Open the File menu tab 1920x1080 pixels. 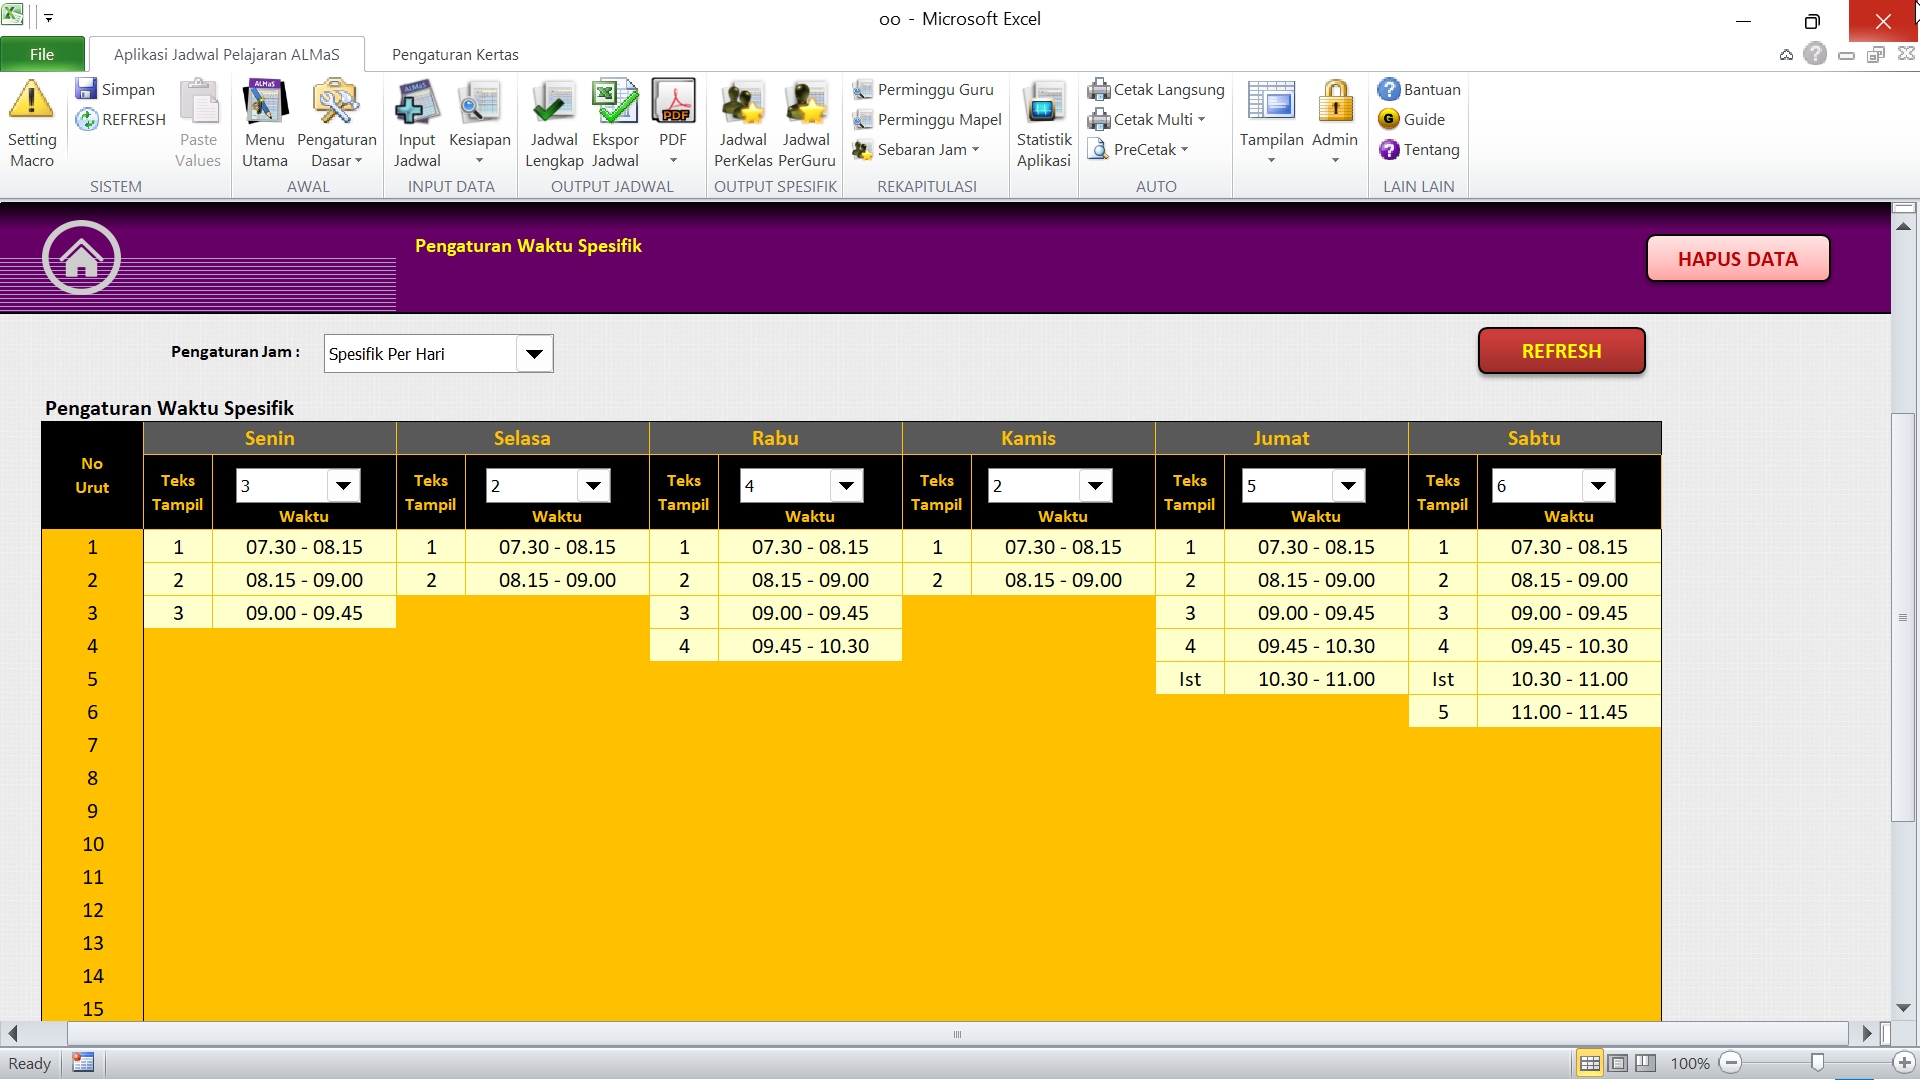[42, 54]
